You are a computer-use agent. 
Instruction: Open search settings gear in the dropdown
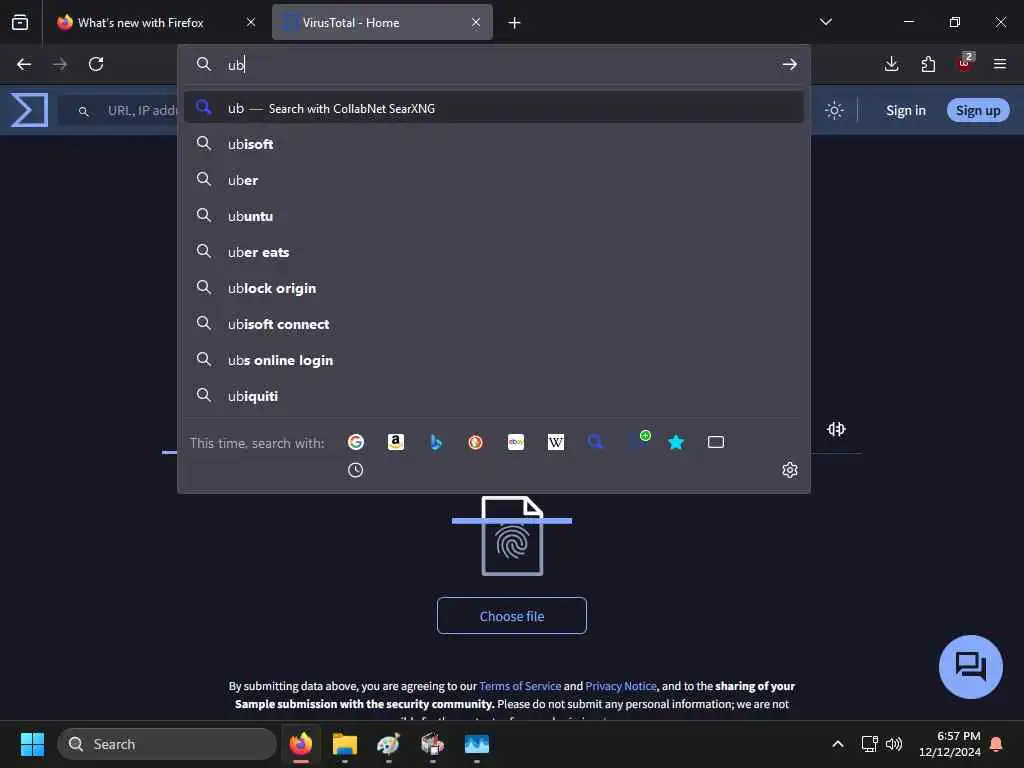pyautogui.click(x=790, y=470)
